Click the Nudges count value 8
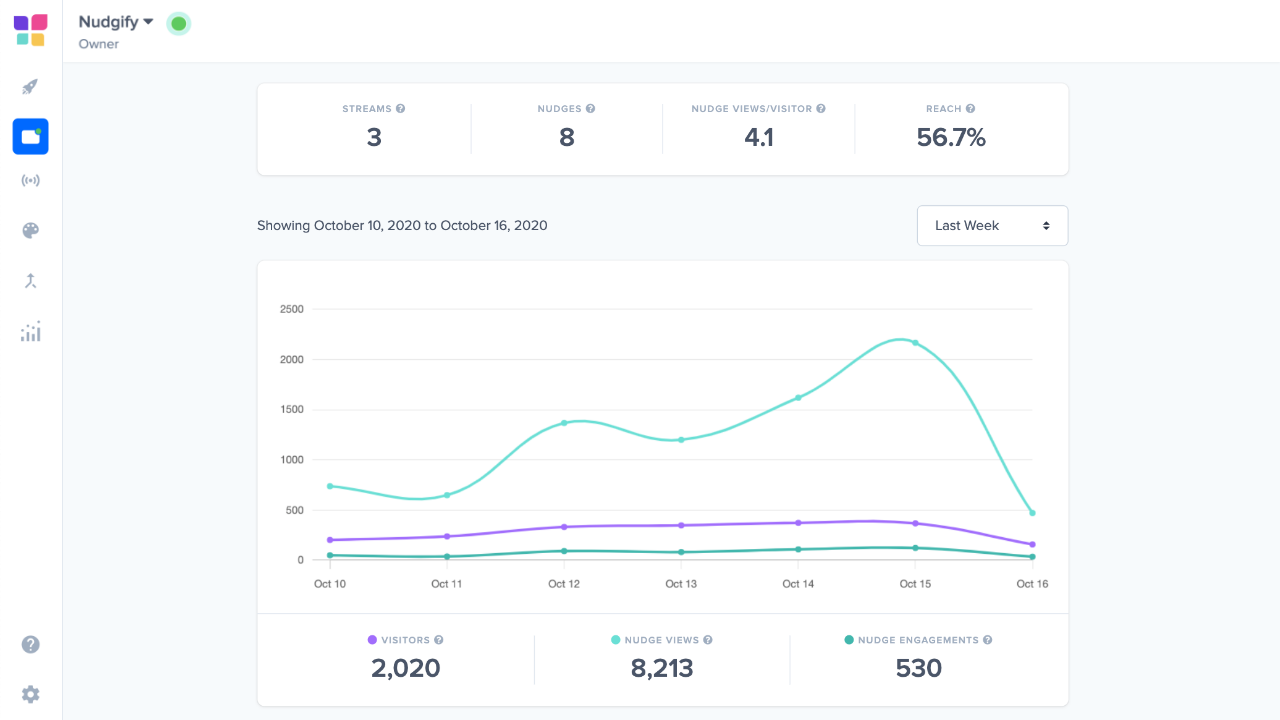The width and height of the screenshot is (1280, 720). click(566, 138)
